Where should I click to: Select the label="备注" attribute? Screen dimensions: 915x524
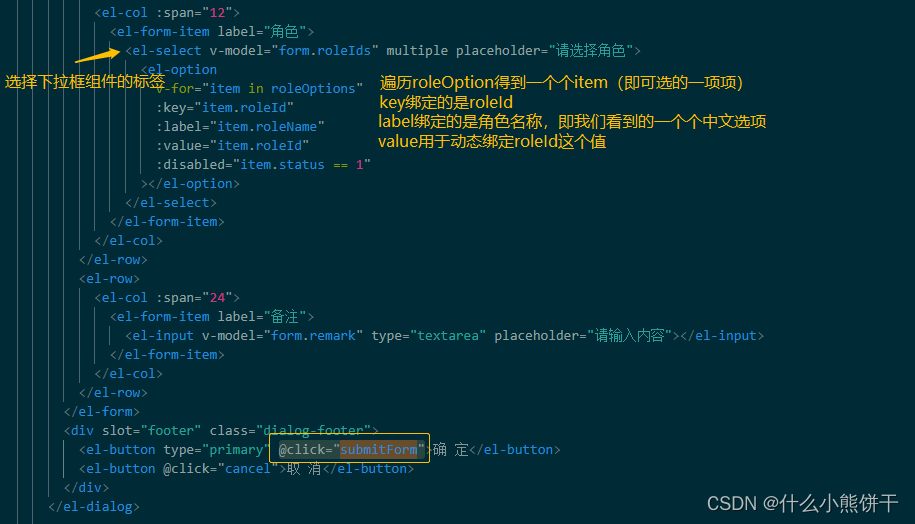tap(262, 317)
